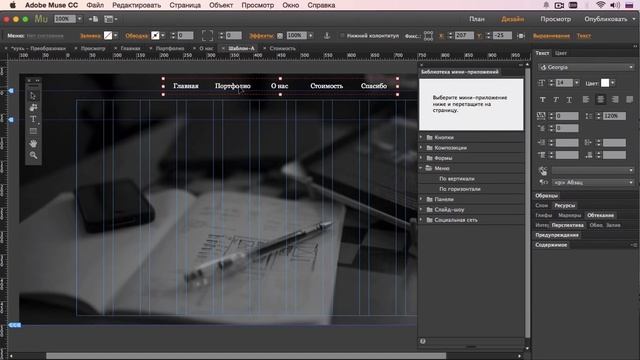Select the Selection arrow tool
Viewport: 640px width, 360px height.
coord(33,96)
